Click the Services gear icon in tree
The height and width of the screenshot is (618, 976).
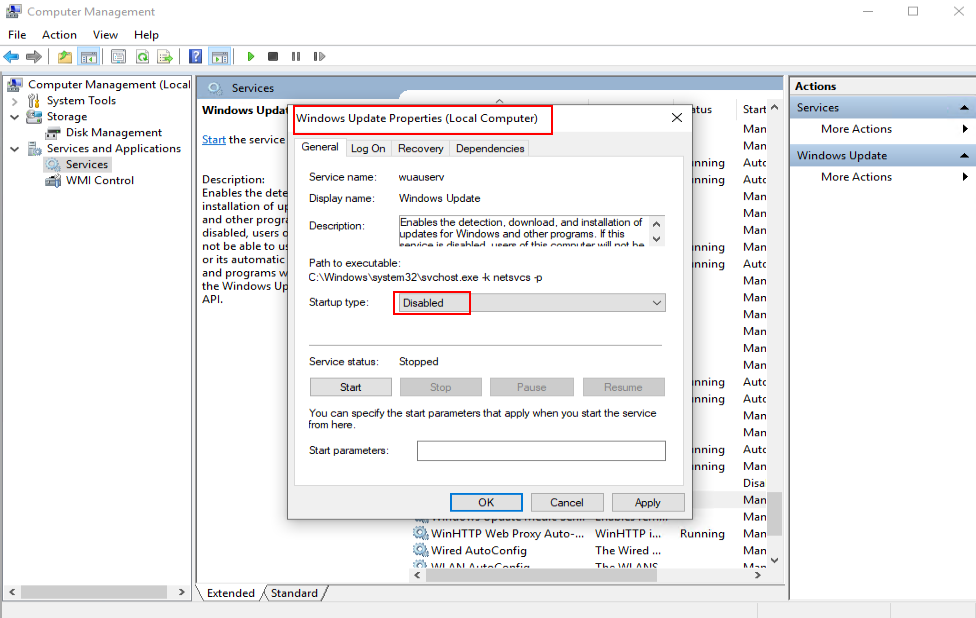click(53, 164)
